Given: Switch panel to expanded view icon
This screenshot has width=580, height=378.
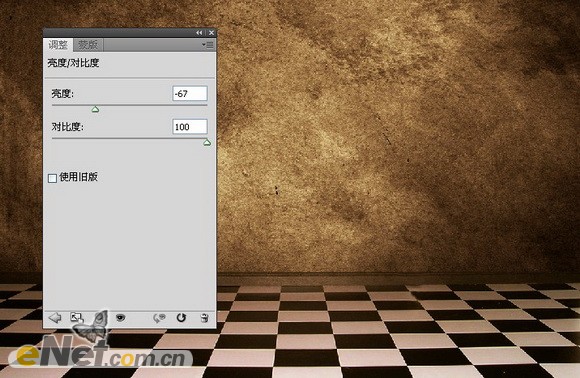Looking at the screenshot, I should [x=77, y=318].
